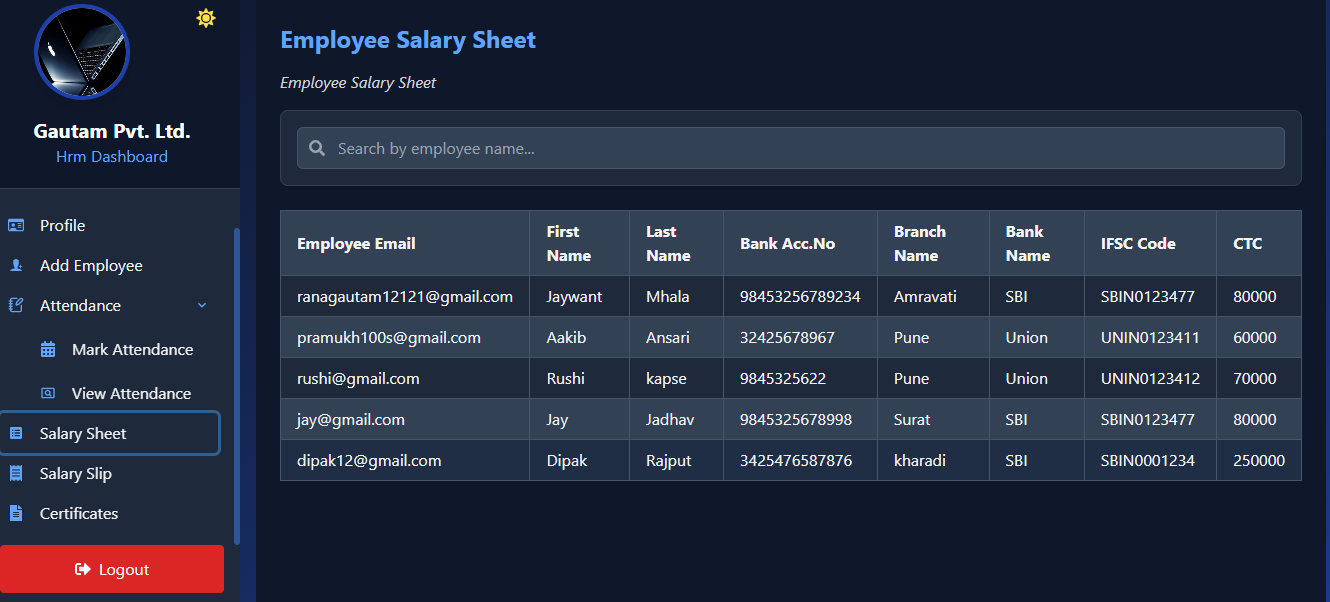Viewport: 1330px width, 602px height.
Task: Click the Hrm Dashboard link
Action: 112,156
